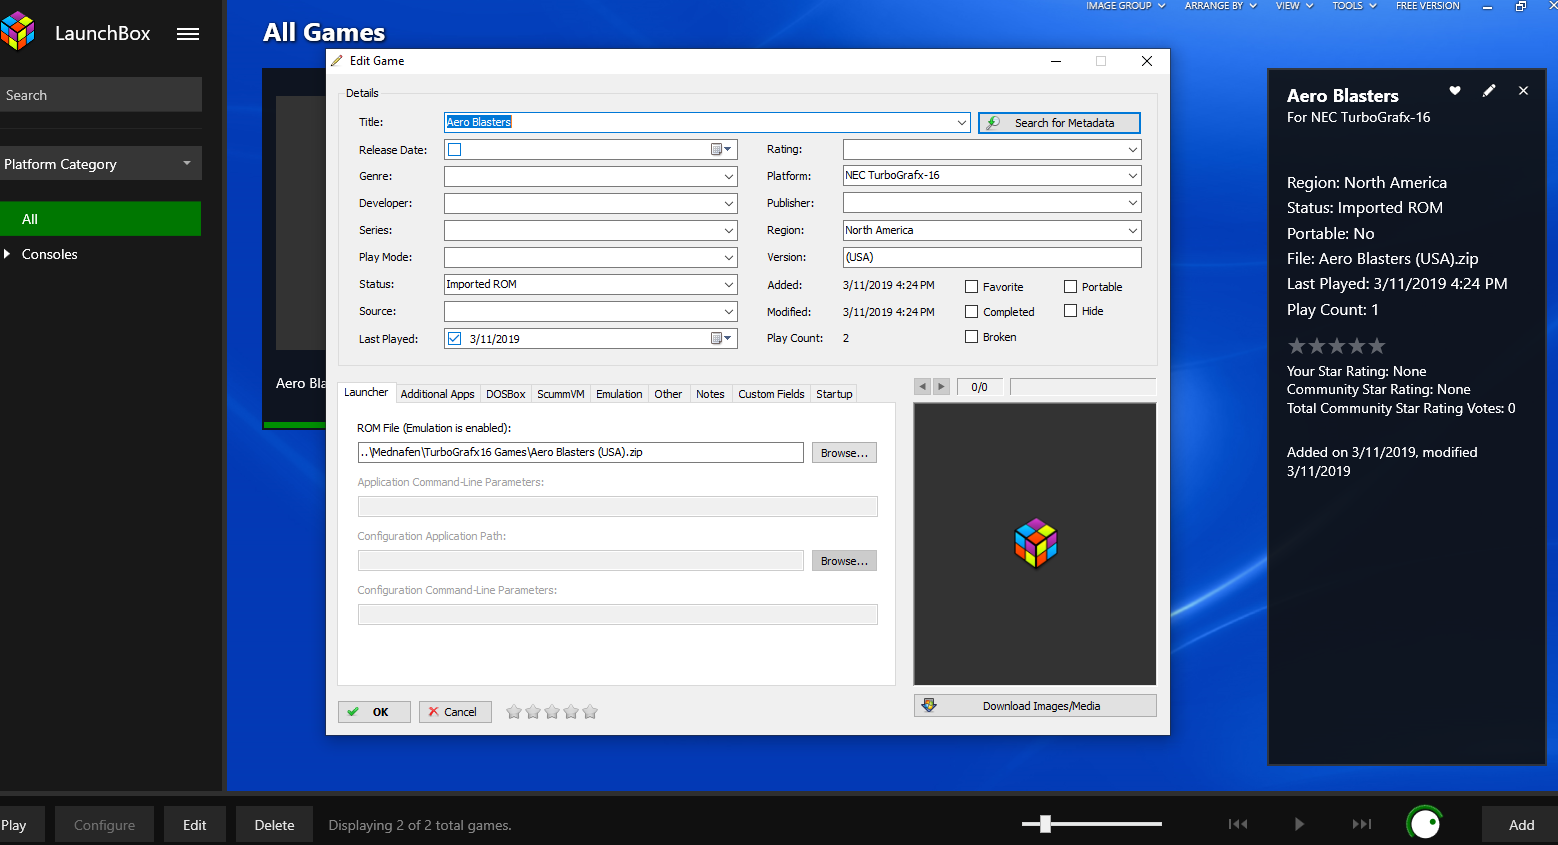Close the Aero Blasters details panel

pyautogui.click(x=1523, y=91)
